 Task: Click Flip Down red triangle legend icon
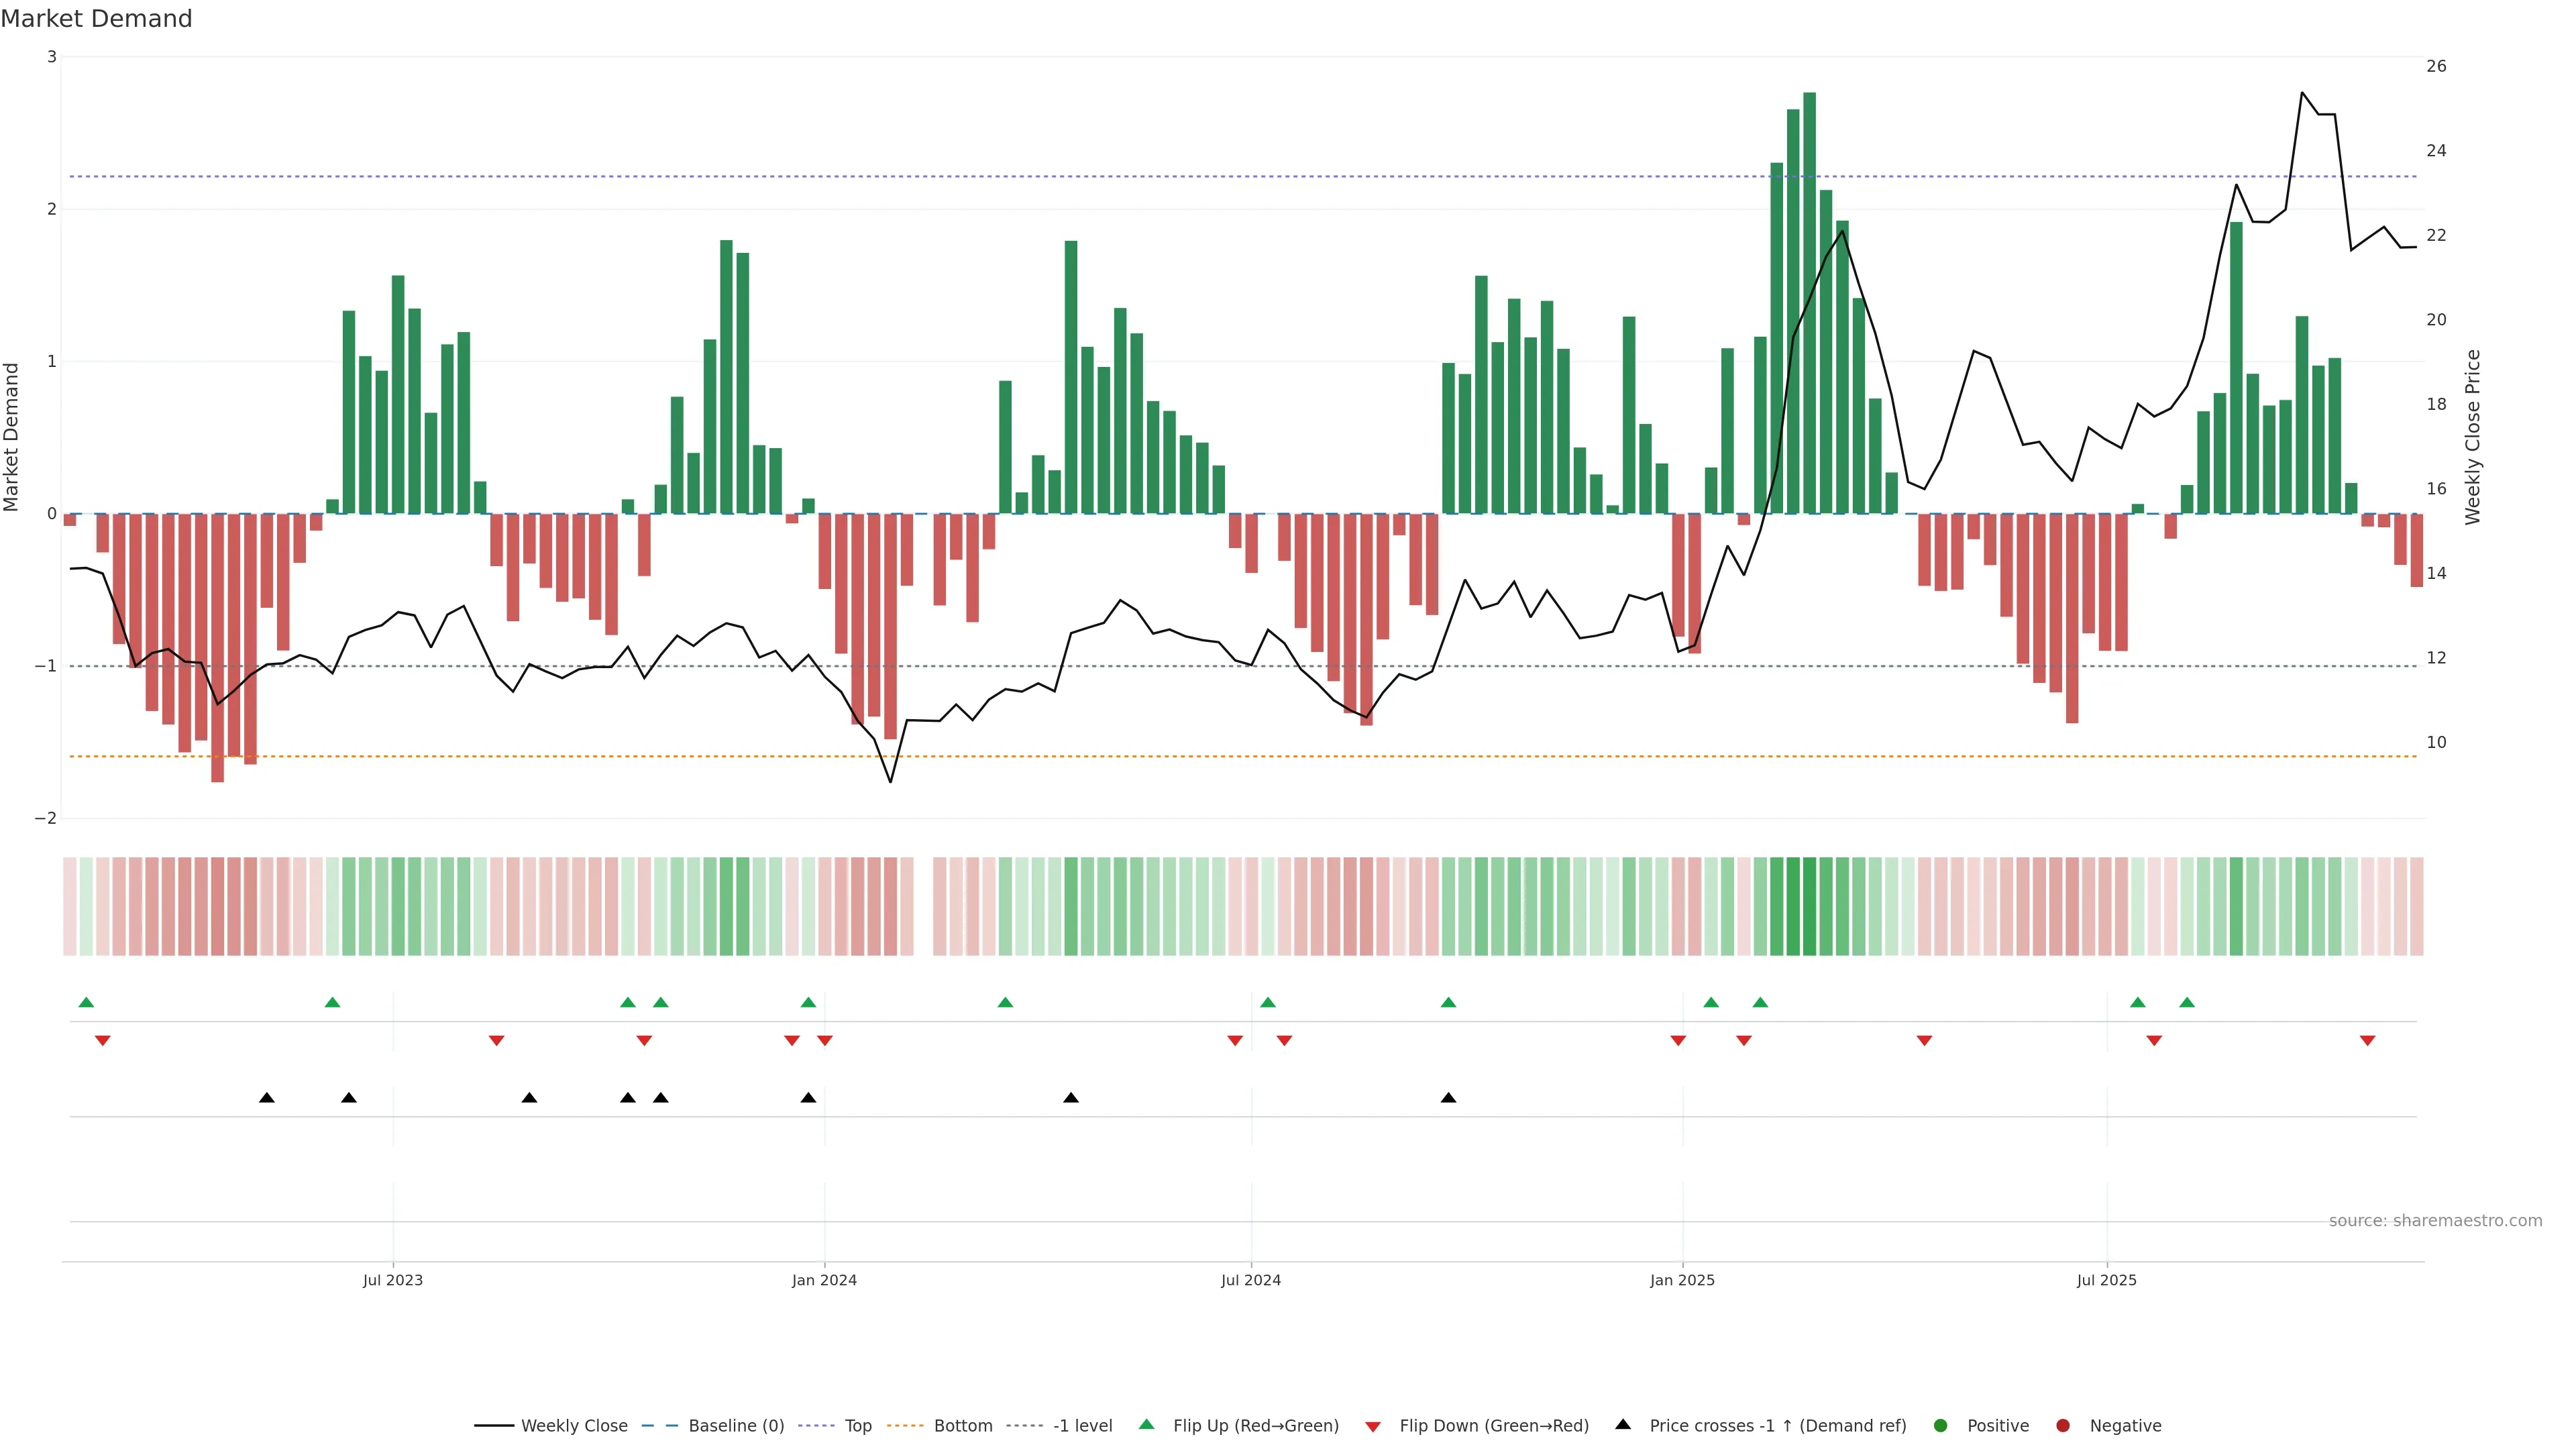tap(1373, 1427)
